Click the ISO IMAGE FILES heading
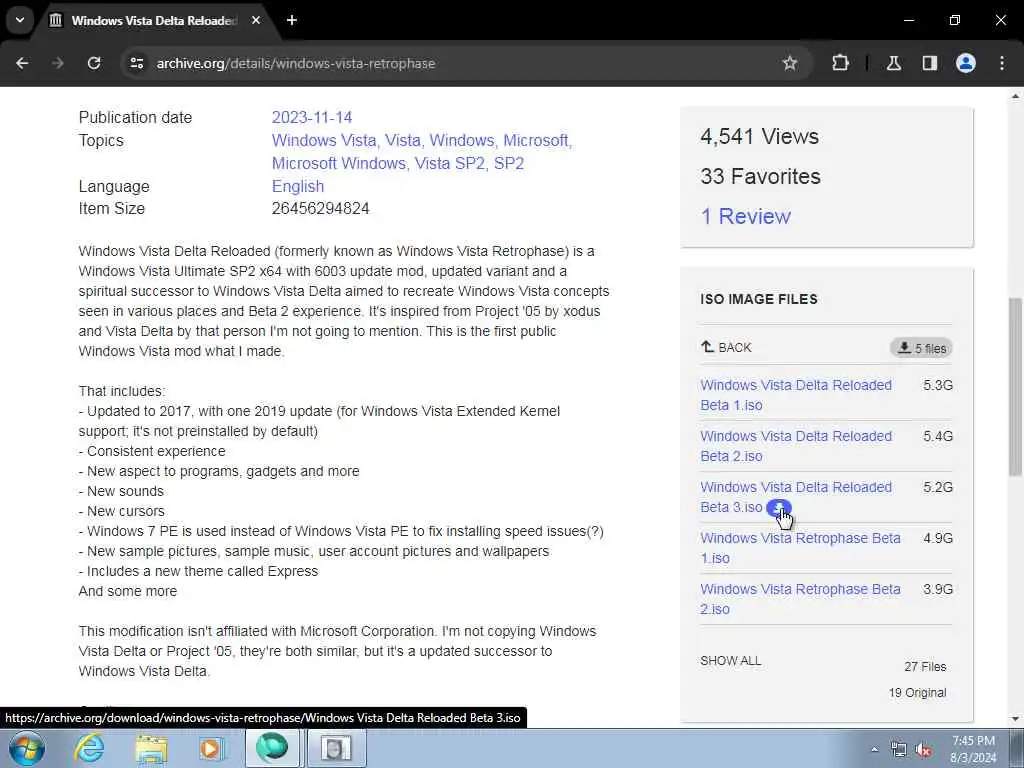The width and height of the screenshot is (1024, 768). click(x=759, y=299)
